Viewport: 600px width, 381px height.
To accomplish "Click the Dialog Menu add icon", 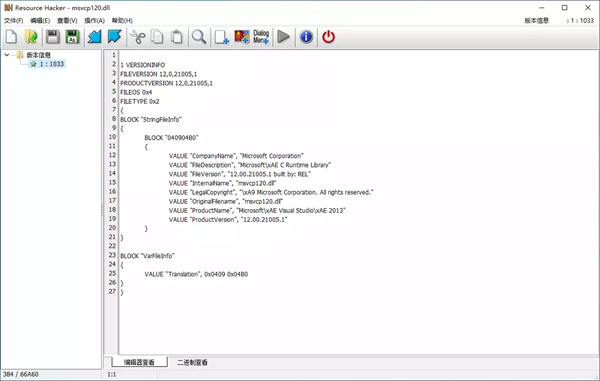I will point(261,37).
